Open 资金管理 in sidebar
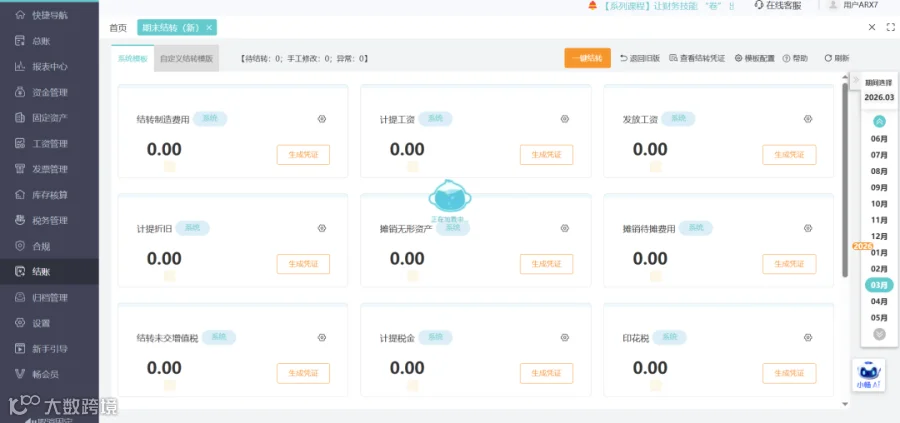Screen dimensions: 900x423 [x=49, y=92]
